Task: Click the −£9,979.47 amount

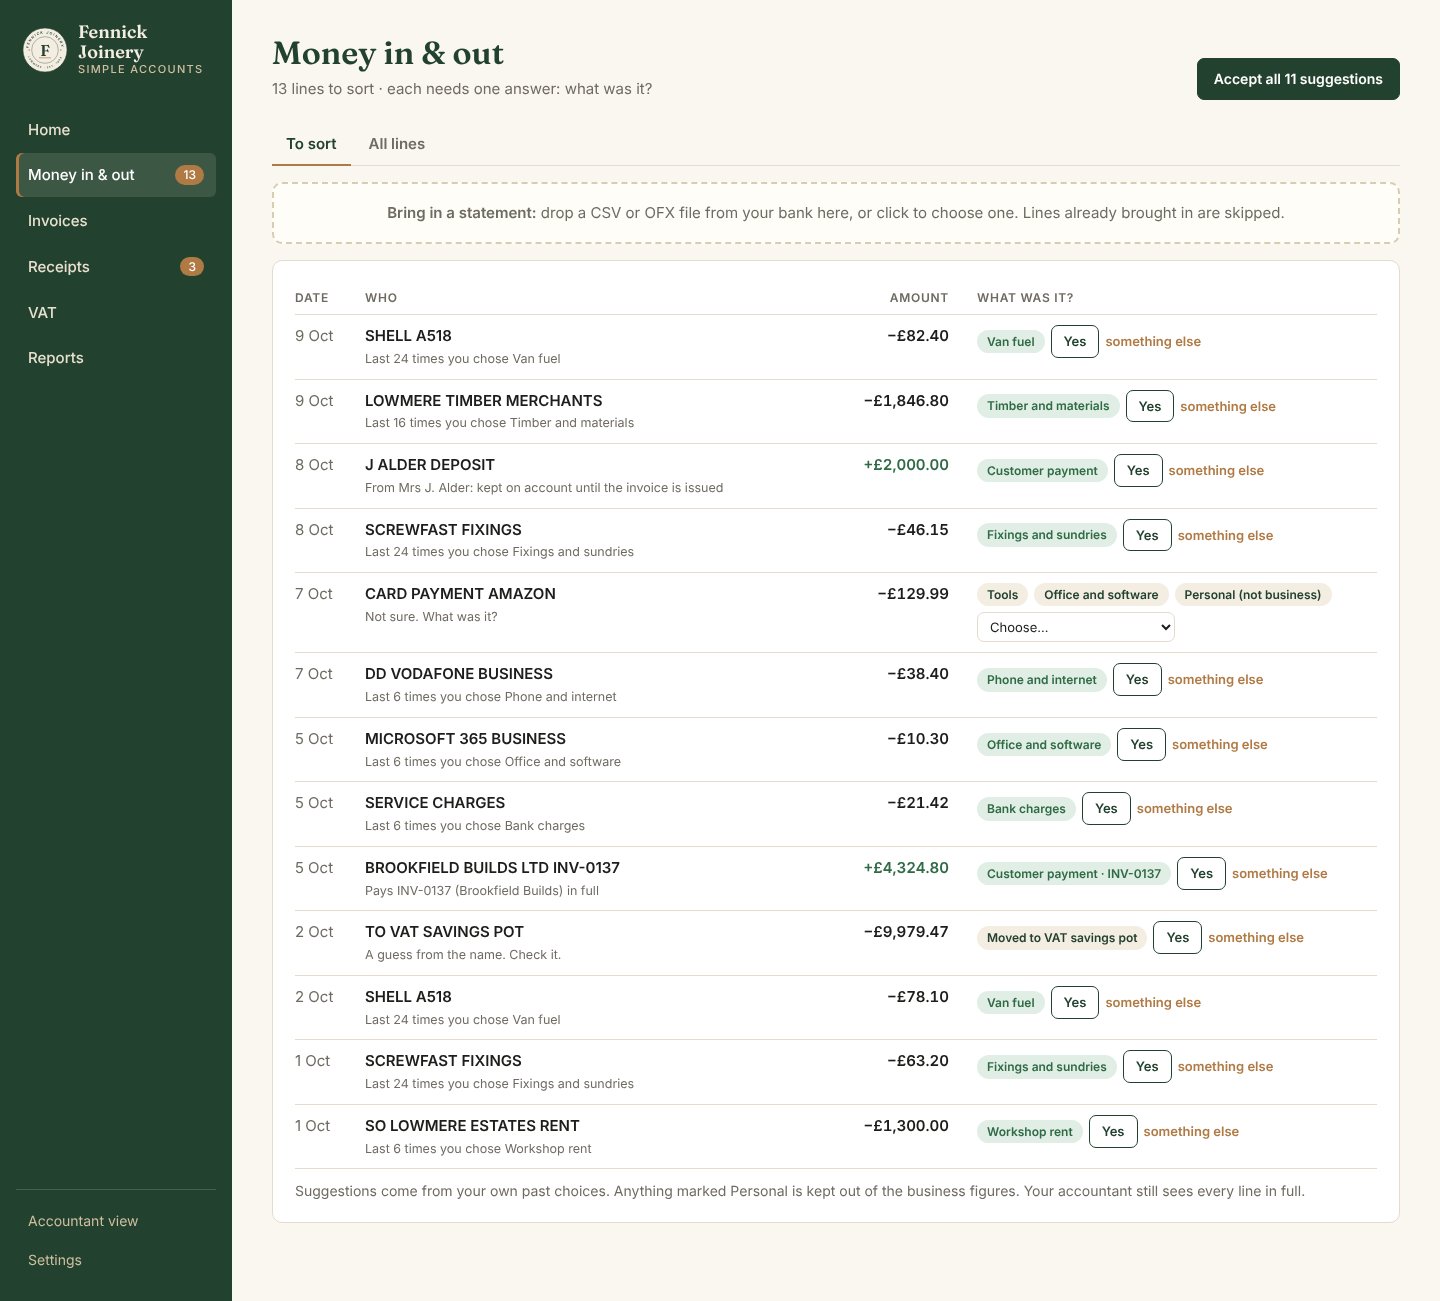Action: point(906,932)
